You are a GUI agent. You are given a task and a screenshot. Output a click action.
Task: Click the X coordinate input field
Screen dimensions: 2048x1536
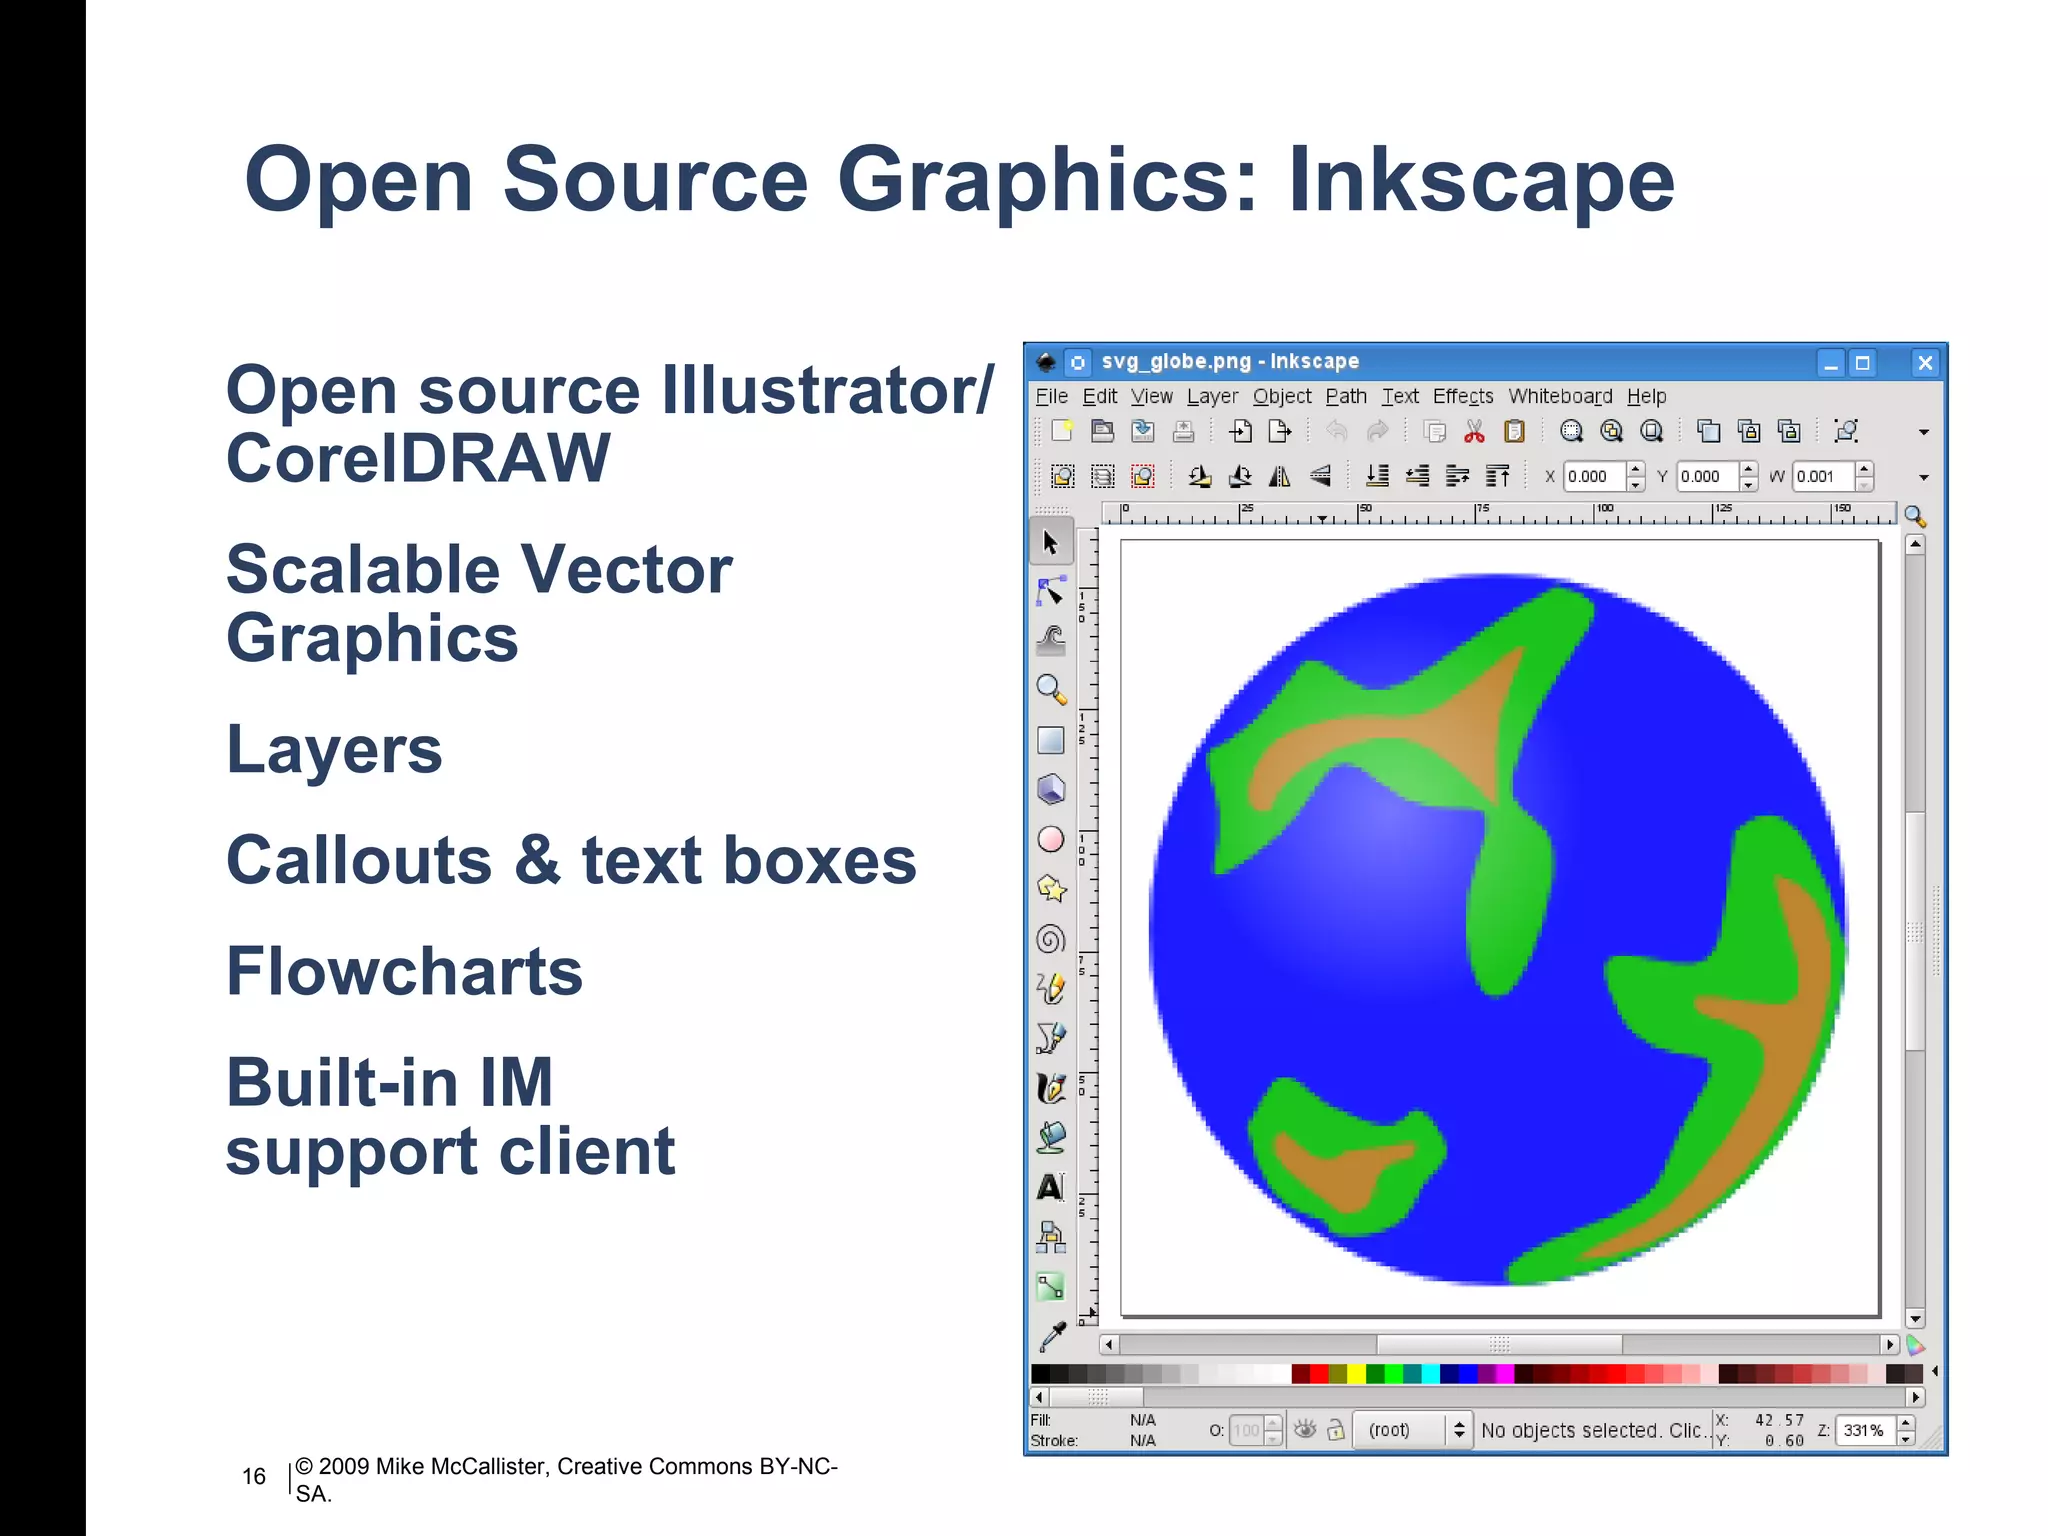pyautogui.click(x=1594, y=477)
